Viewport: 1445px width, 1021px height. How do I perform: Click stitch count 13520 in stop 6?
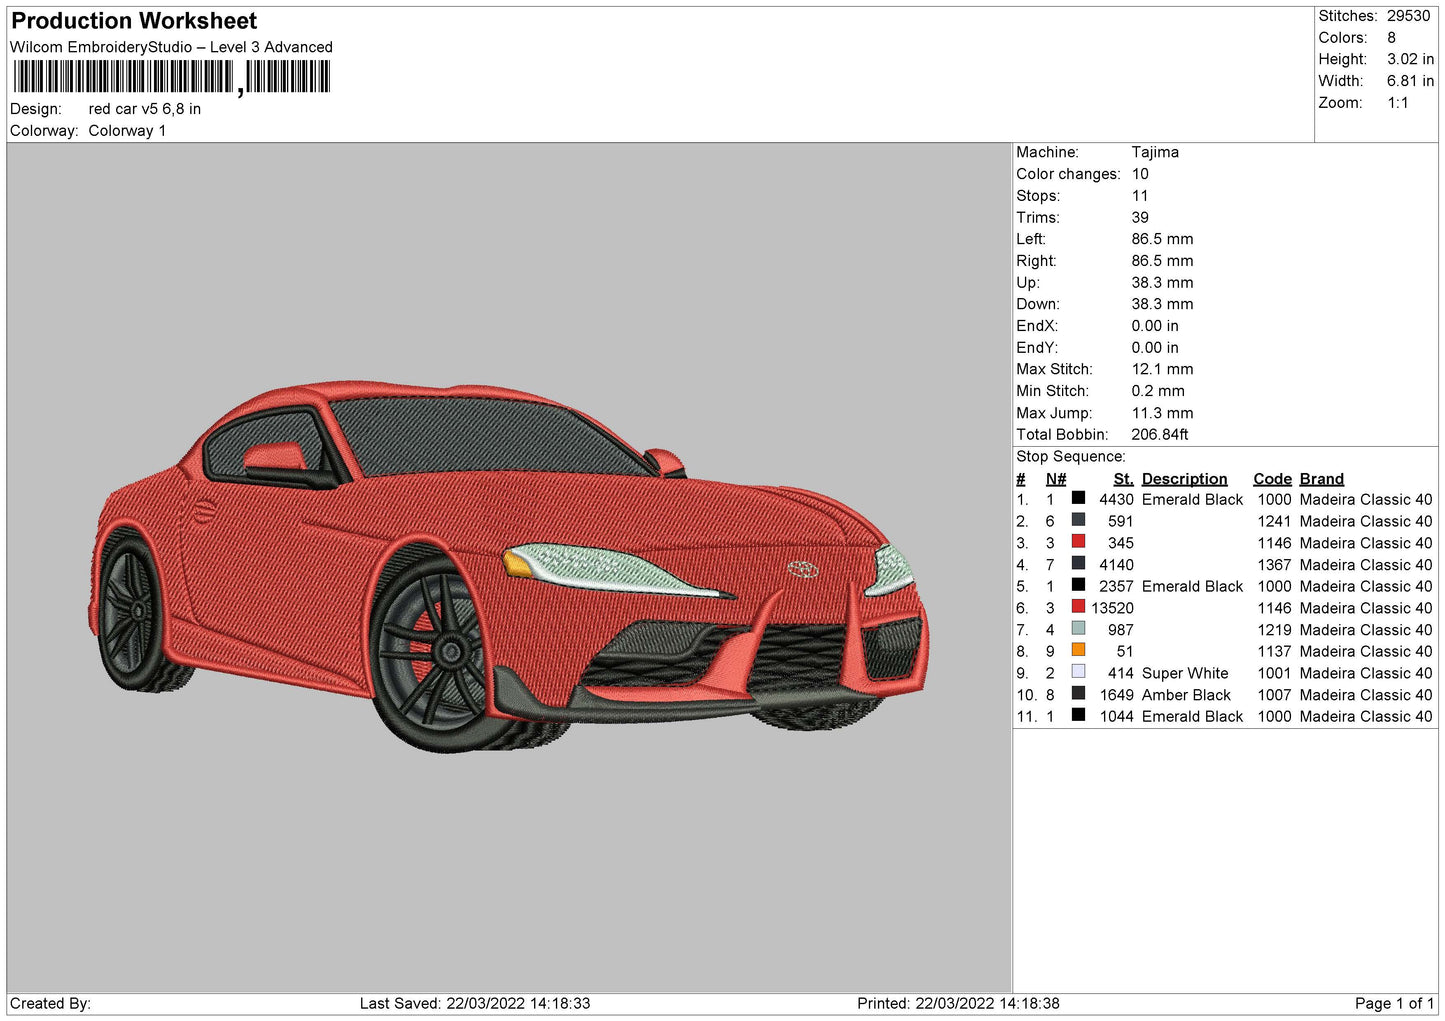coord(1112,608)
